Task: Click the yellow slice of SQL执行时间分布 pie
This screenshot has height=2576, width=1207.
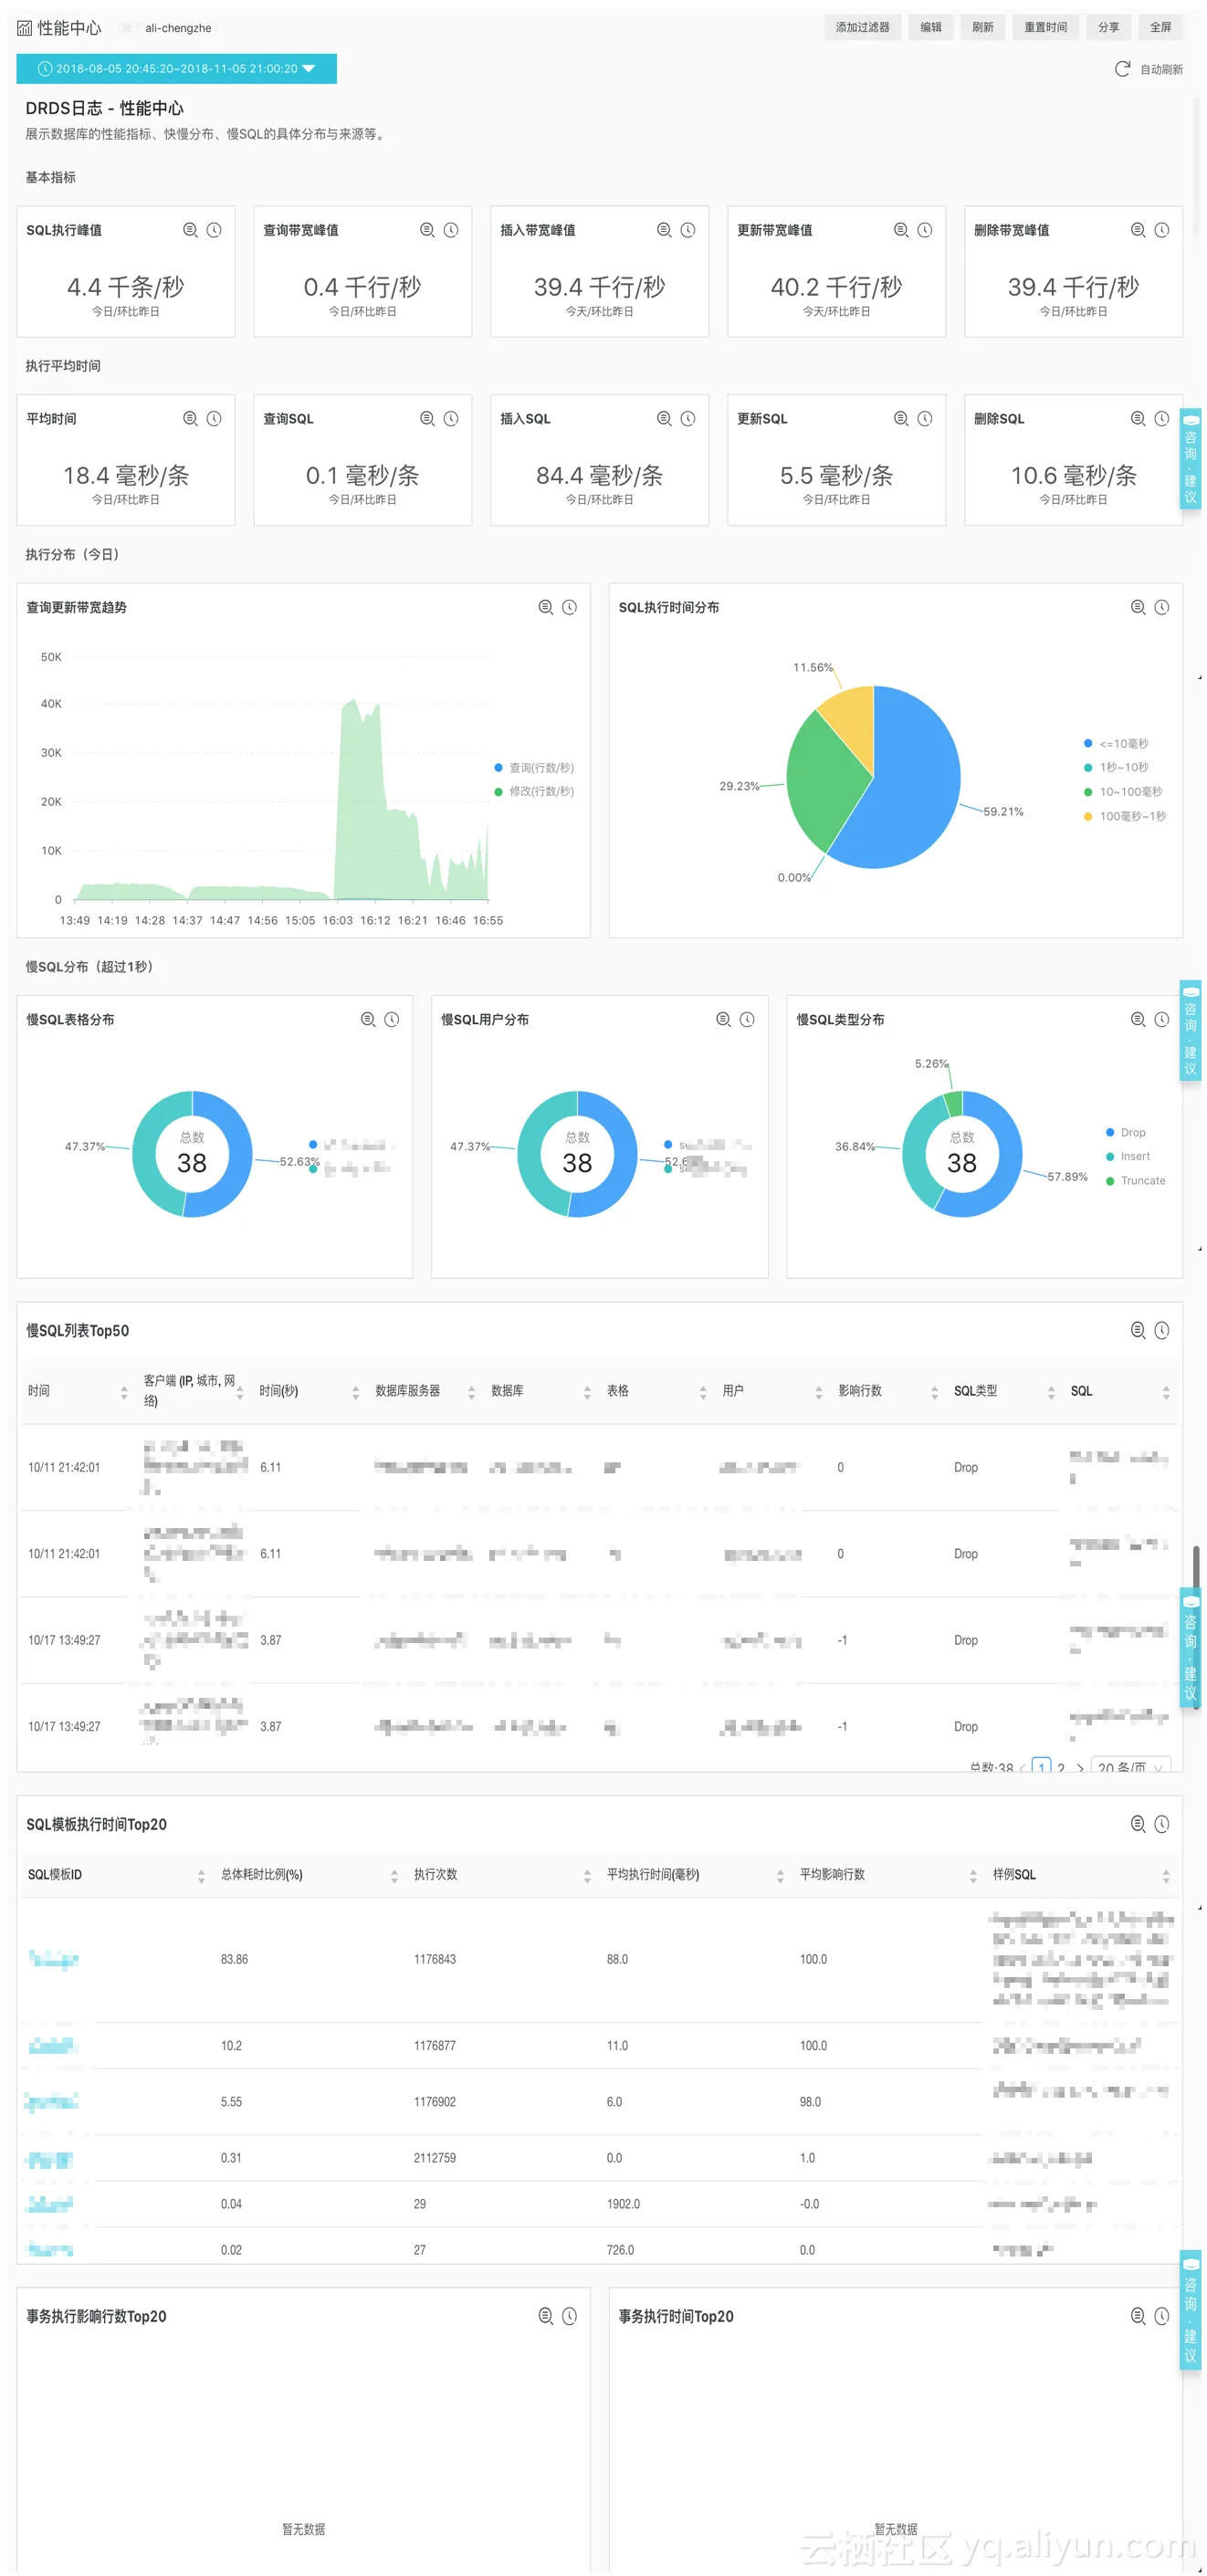Action: coord(850,715)
